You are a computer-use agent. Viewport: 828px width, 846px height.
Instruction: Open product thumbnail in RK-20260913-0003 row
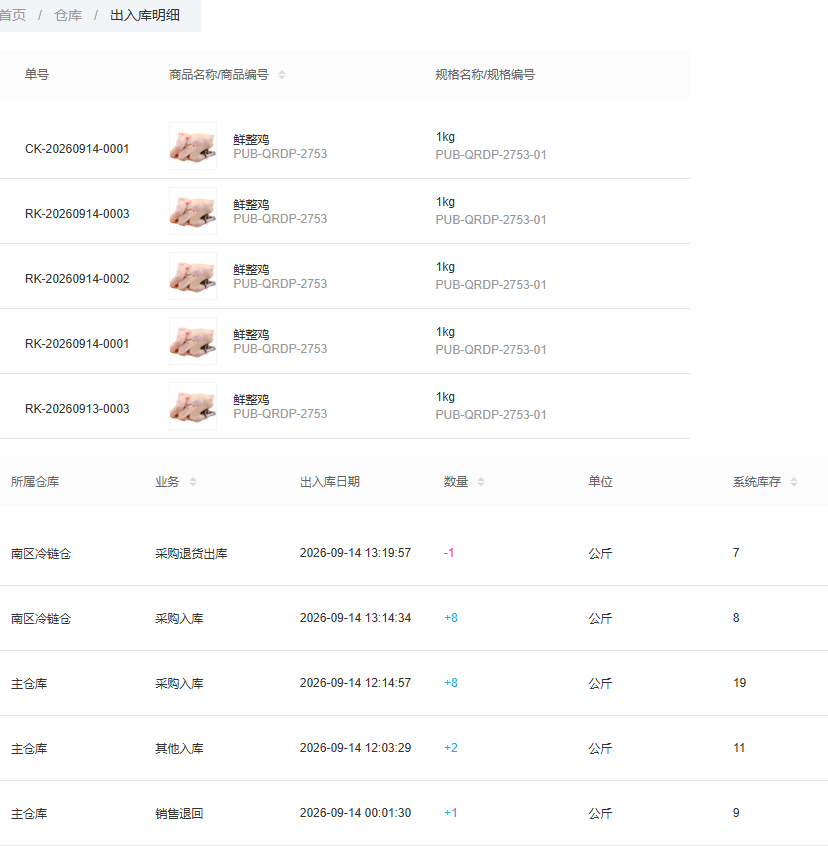tap(193, 406)
